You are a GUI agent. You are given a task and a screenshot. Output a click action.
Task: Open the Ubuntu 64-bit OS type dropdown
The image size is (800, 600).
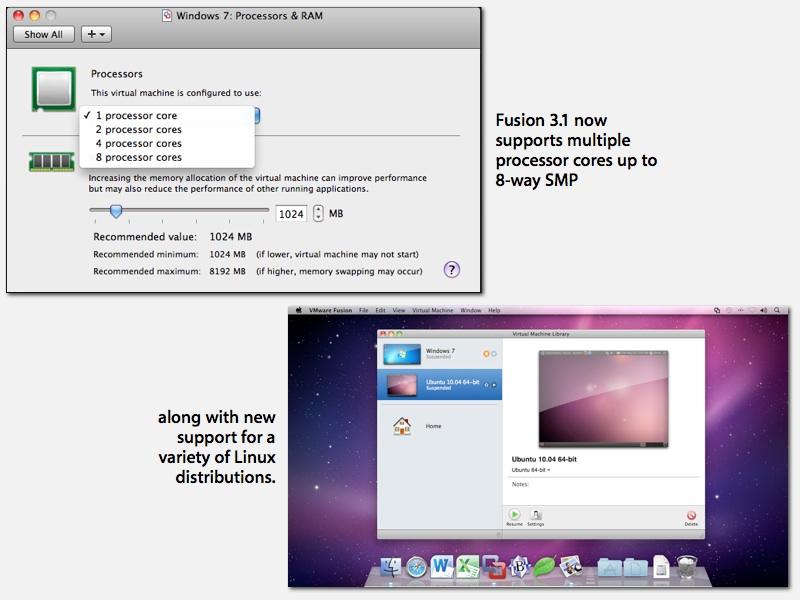click(531, 470)
